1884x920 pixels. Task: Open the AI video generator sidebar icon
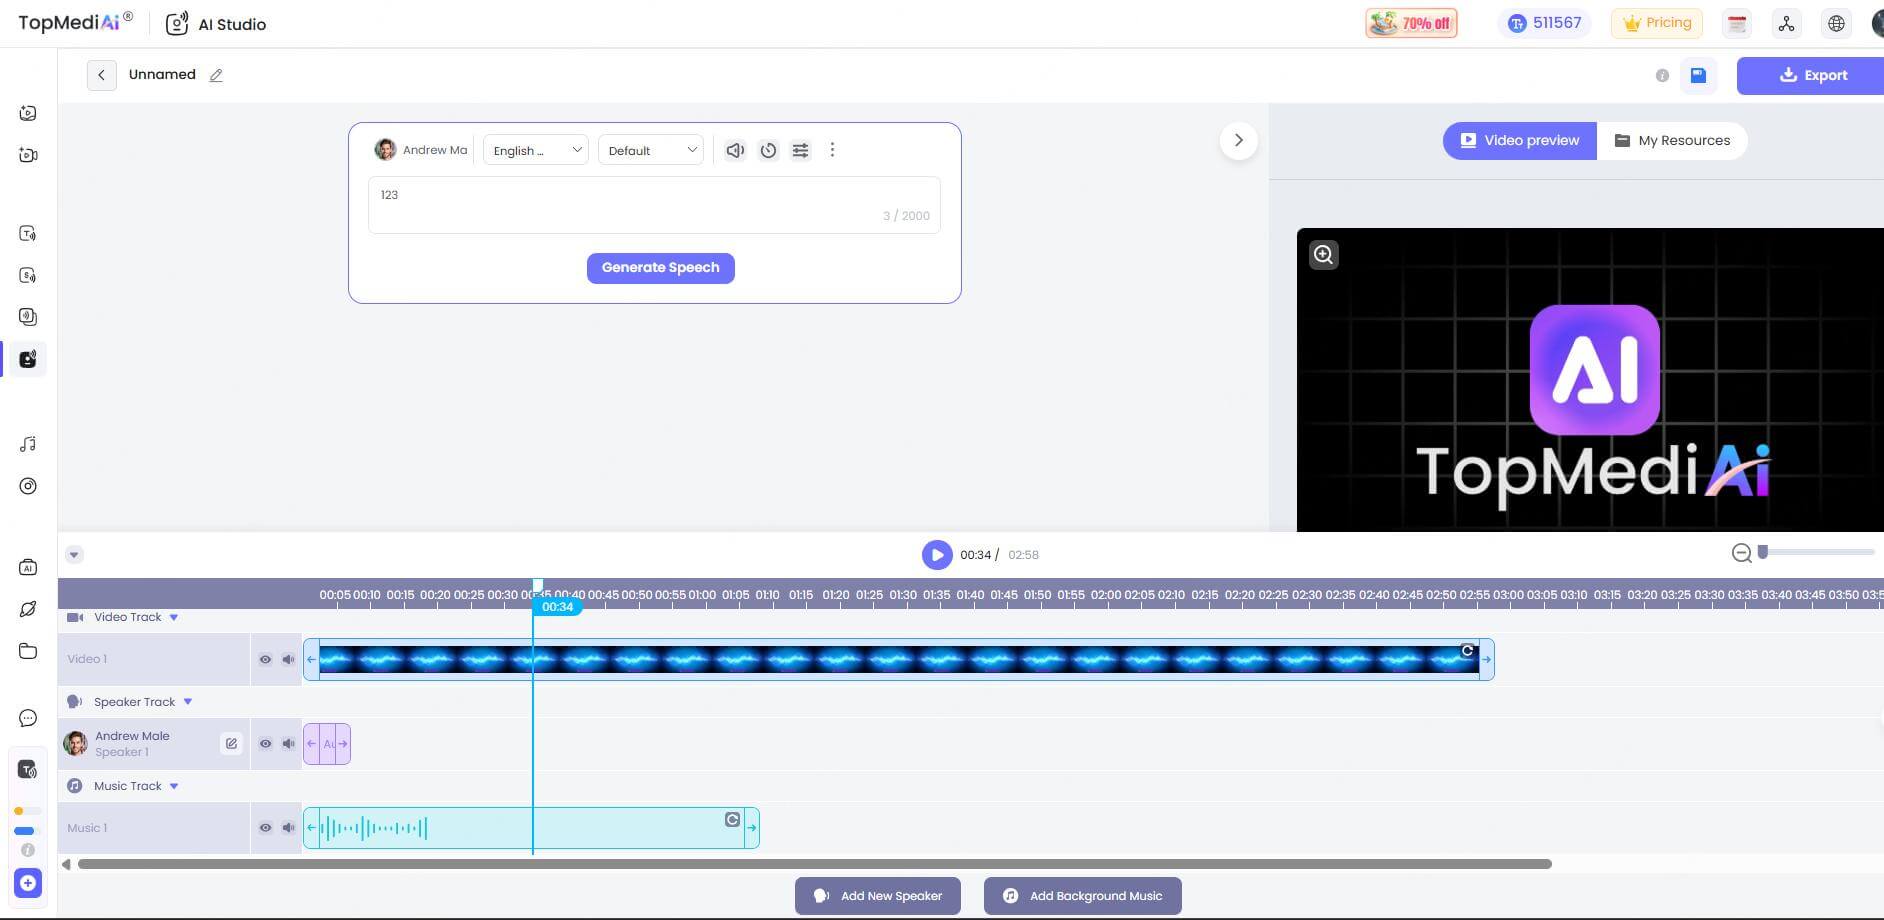coord(28,155)
